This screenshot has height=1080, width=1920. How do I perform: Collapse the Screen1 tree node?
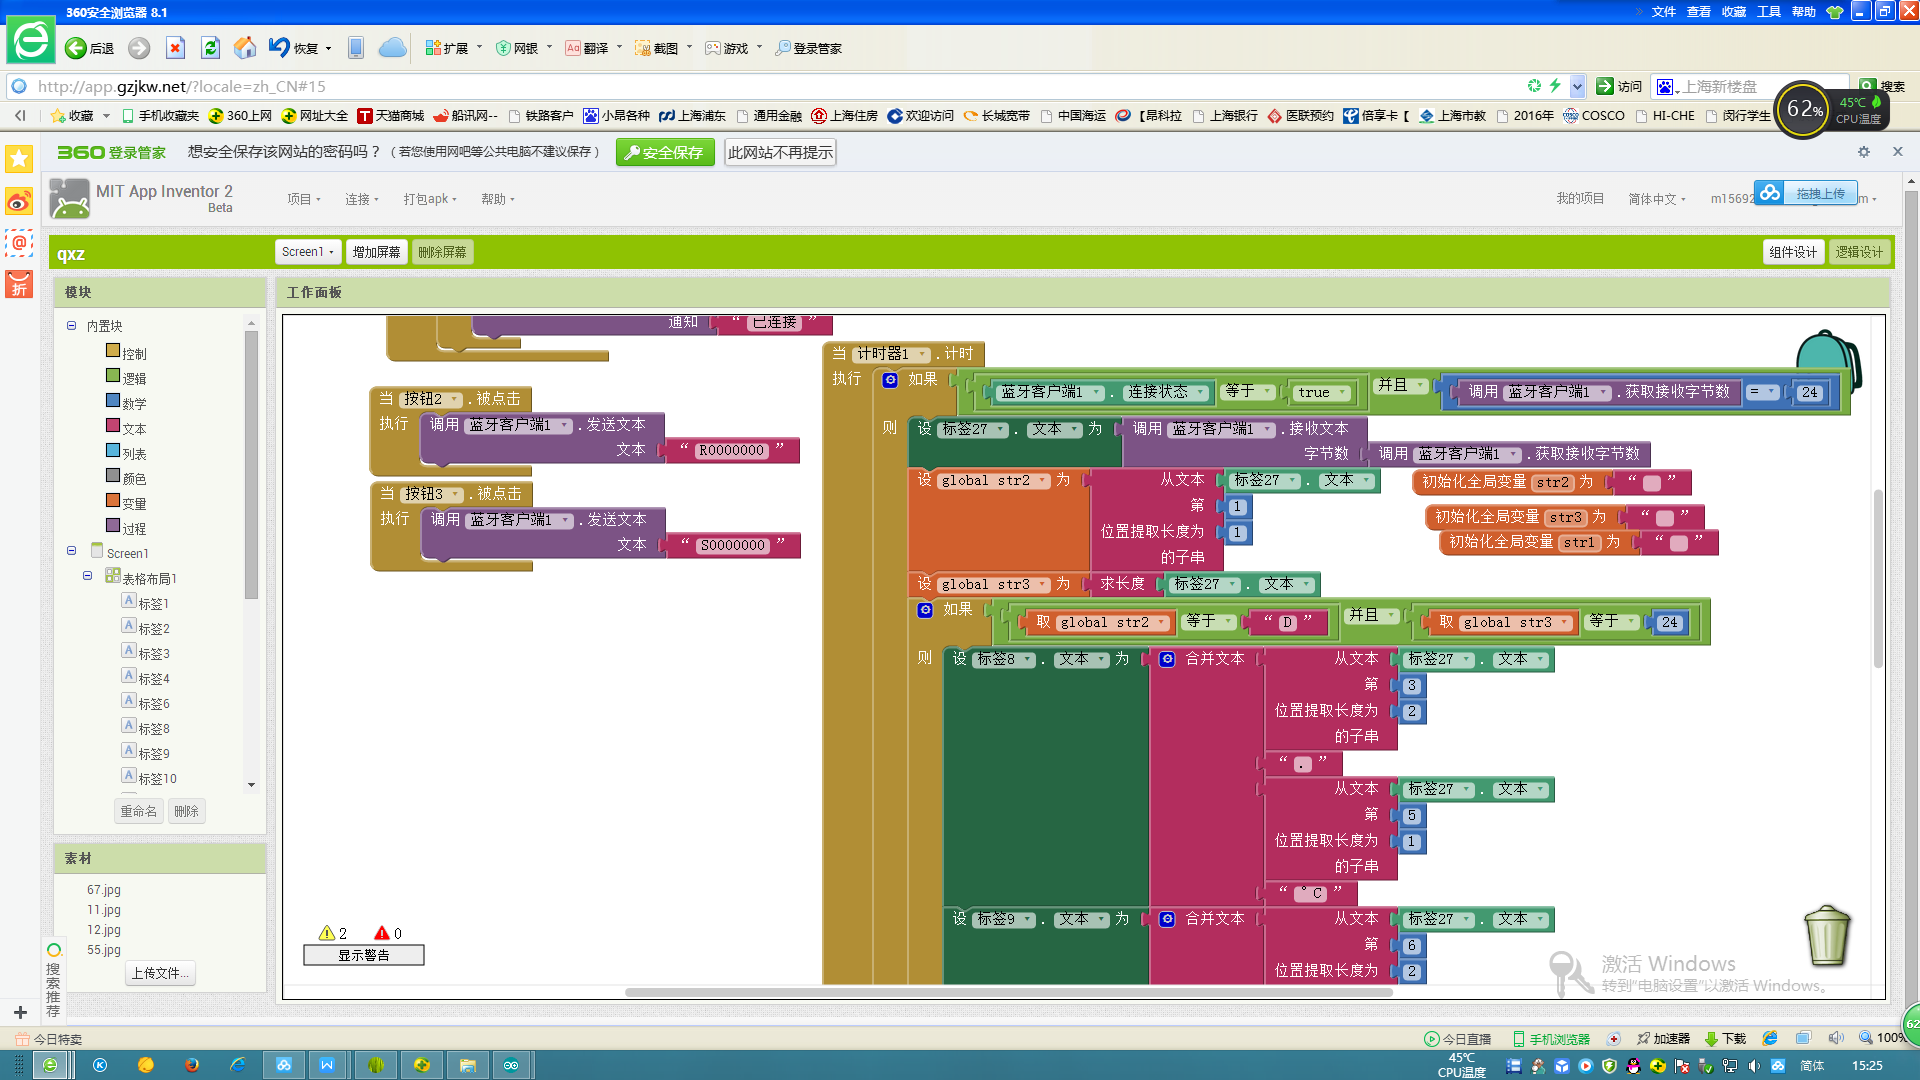[x=72, y=552]
